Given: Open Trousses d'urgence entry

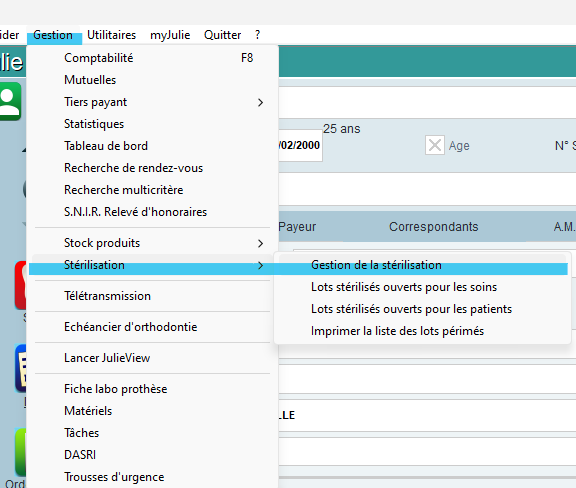Looking at the screenshot, I should (153, 477).
